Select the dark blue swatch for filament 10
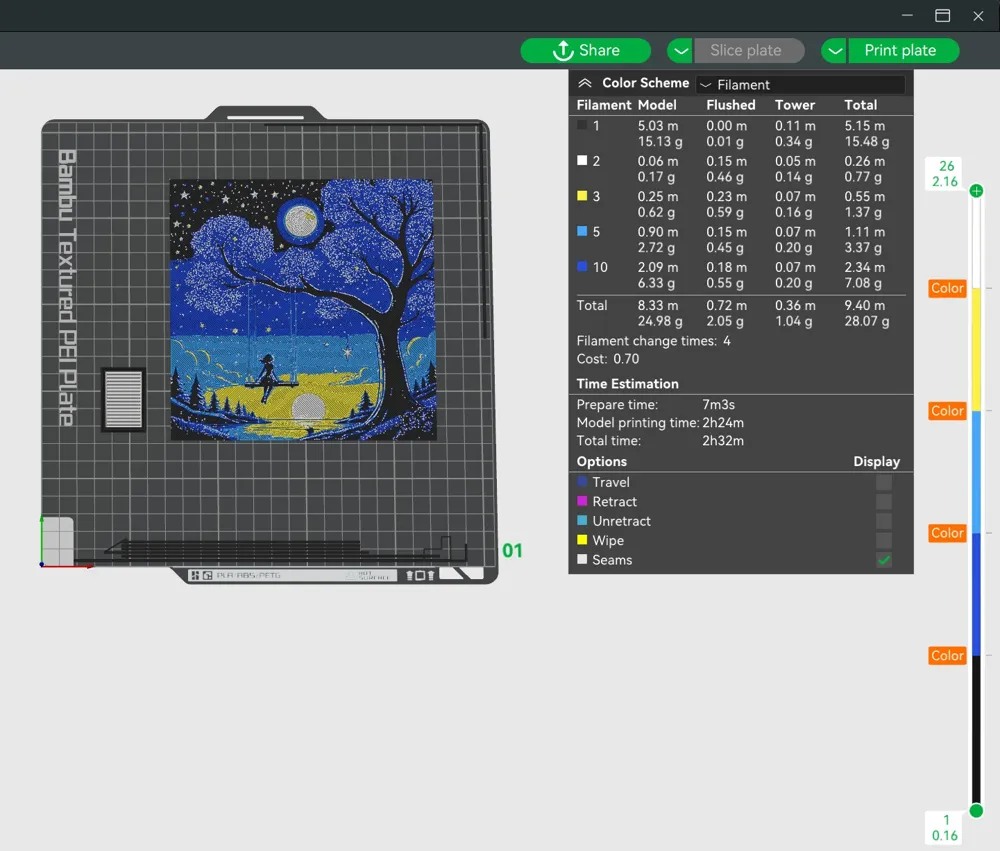Viewport: 1000px width, 851px height. tap(582, 267)
